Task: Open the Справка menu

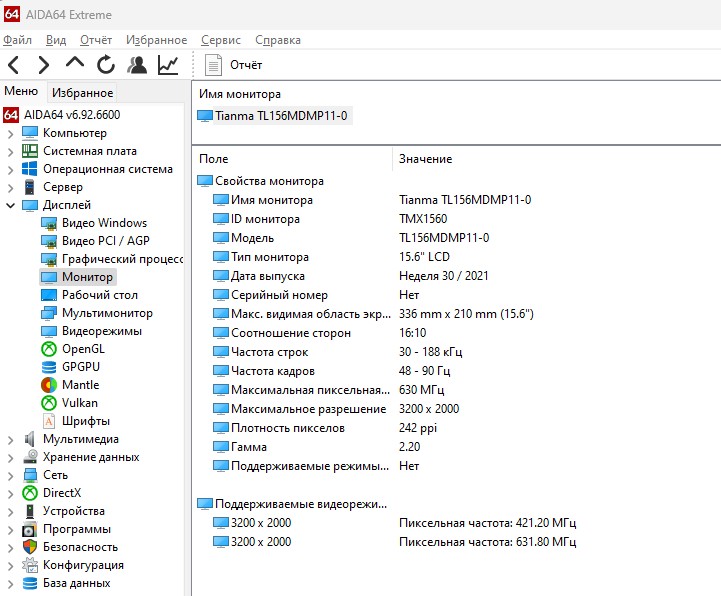Action: point(278,40)
